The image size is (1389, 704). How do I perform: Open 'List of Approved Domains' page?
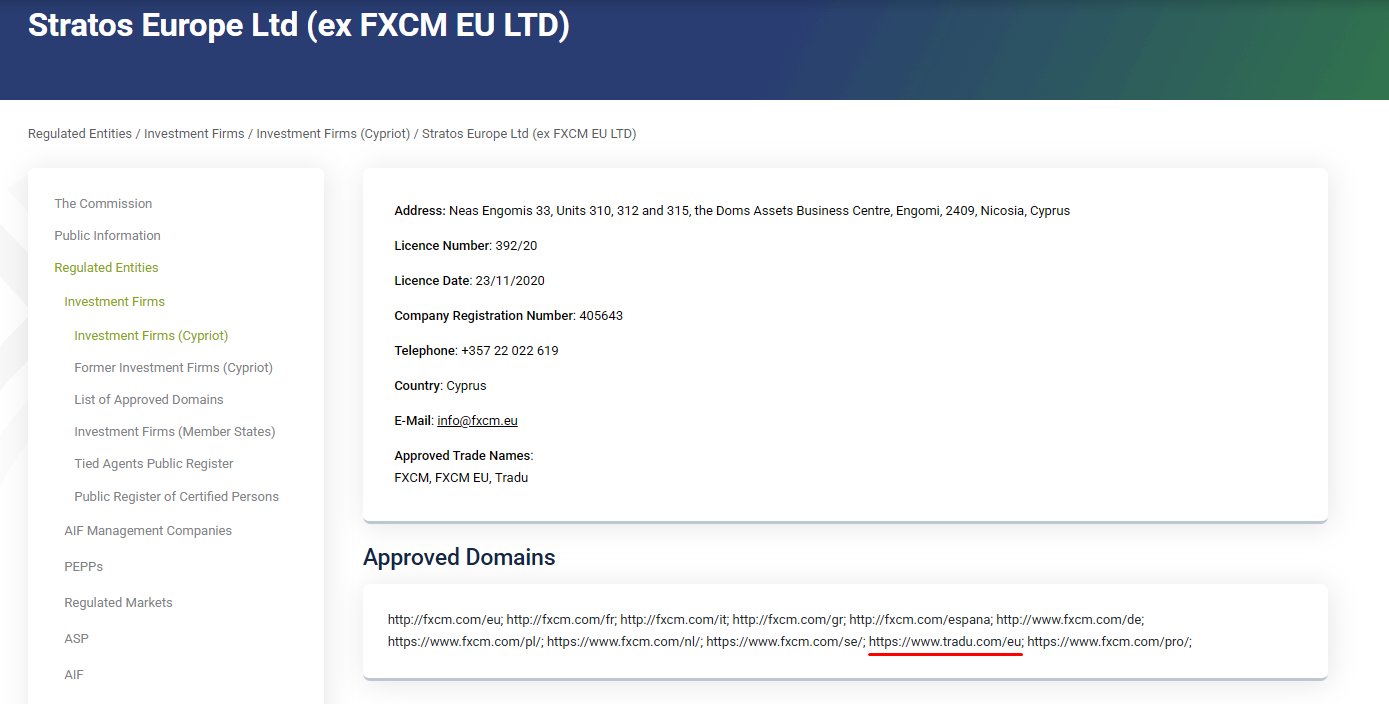148,400
